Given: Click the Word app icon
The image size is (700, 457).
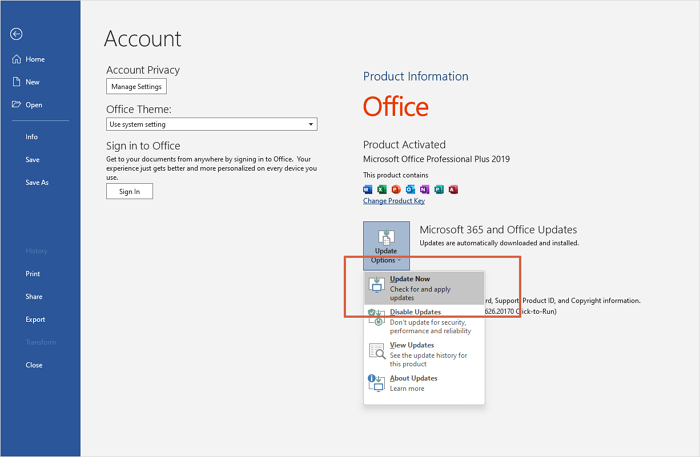Looking at the screenshot, I should pos(367,190).
